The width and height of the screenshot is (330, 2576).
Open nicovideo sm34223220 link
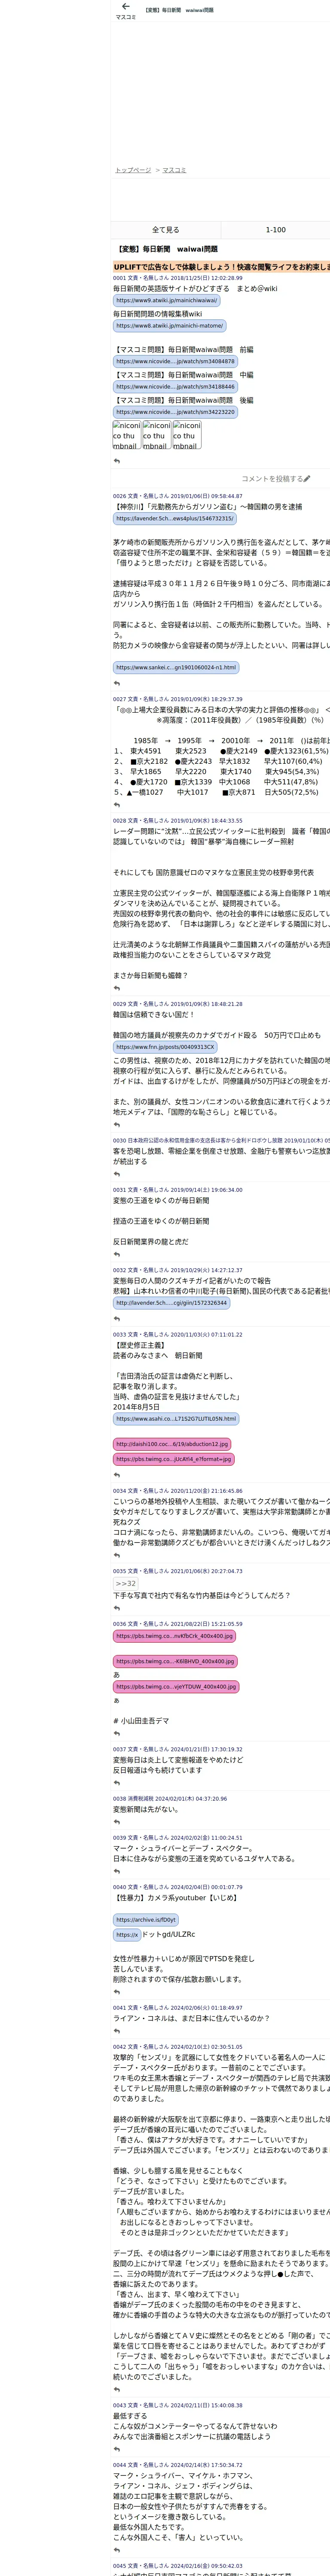[x=175, y=412]
